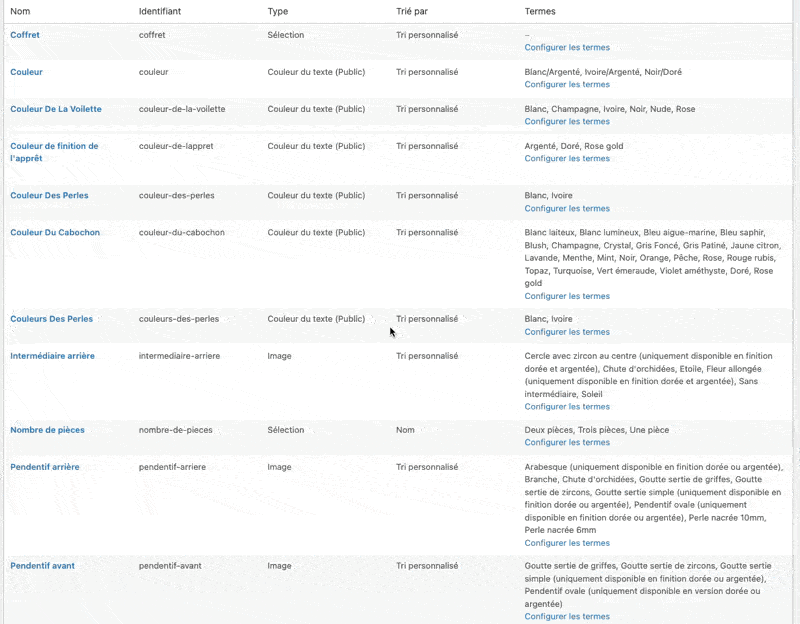800x624 pixels.
Task: Select the Termes column header
Action: pyautogui.click(x=540, y=11)
